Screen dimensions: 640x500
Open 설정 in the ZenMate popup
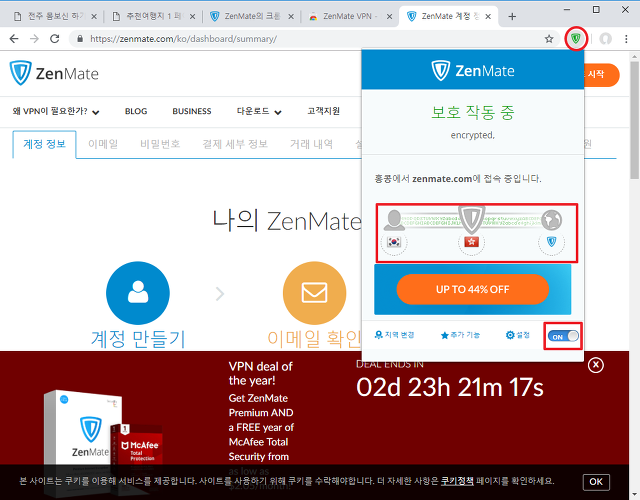518,335
